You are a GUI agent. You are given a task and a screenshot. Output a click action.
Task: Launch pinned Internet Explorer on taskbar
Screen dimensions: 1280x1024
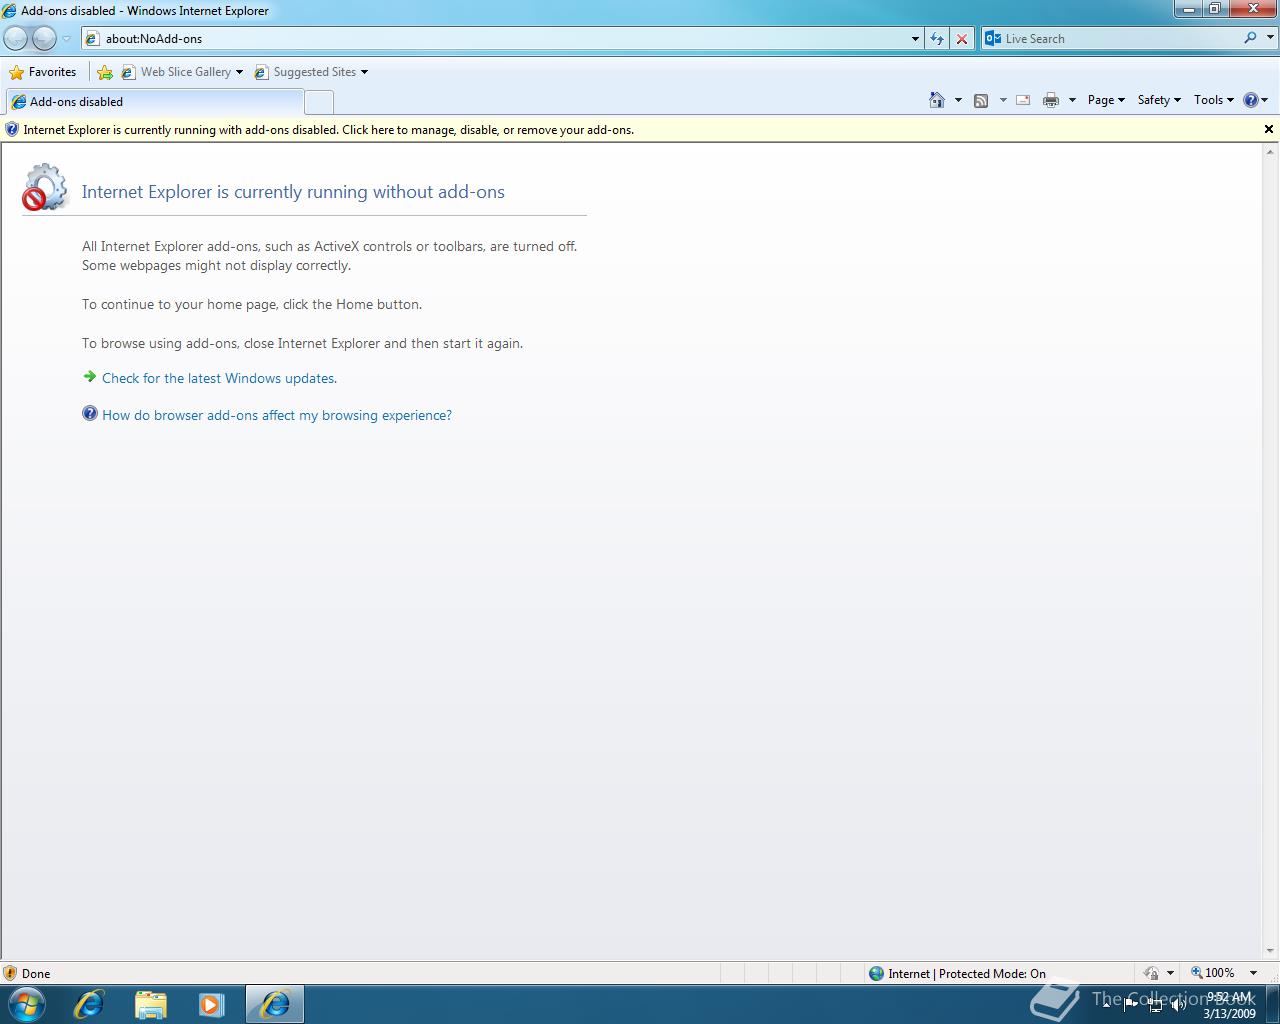coord(89,1004)
